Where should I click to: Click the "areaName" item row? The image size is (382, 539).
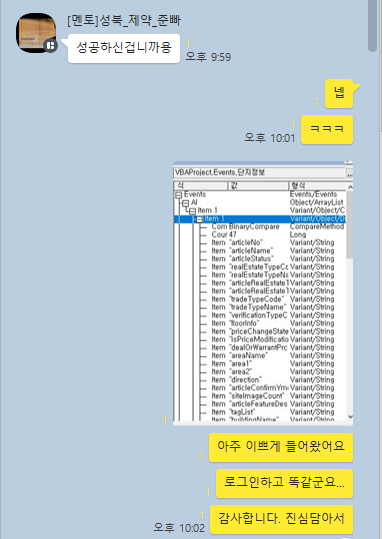273,355
